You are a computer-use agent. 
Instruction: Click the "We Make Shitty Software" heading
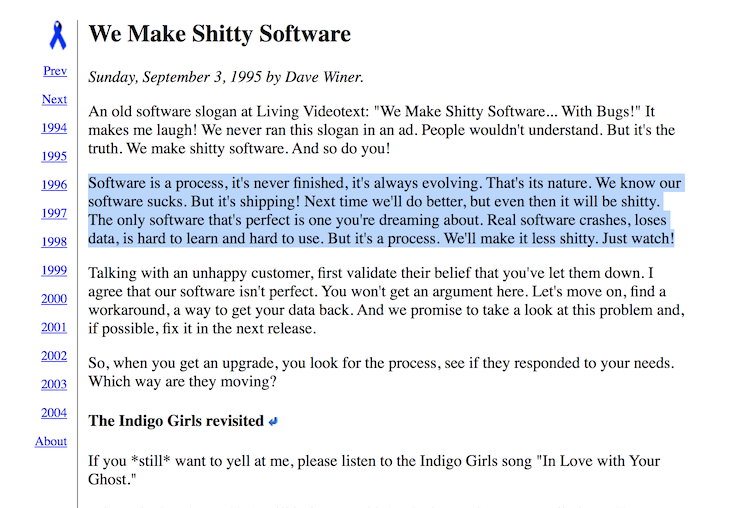pyautogui.click(x=220, y=34)
